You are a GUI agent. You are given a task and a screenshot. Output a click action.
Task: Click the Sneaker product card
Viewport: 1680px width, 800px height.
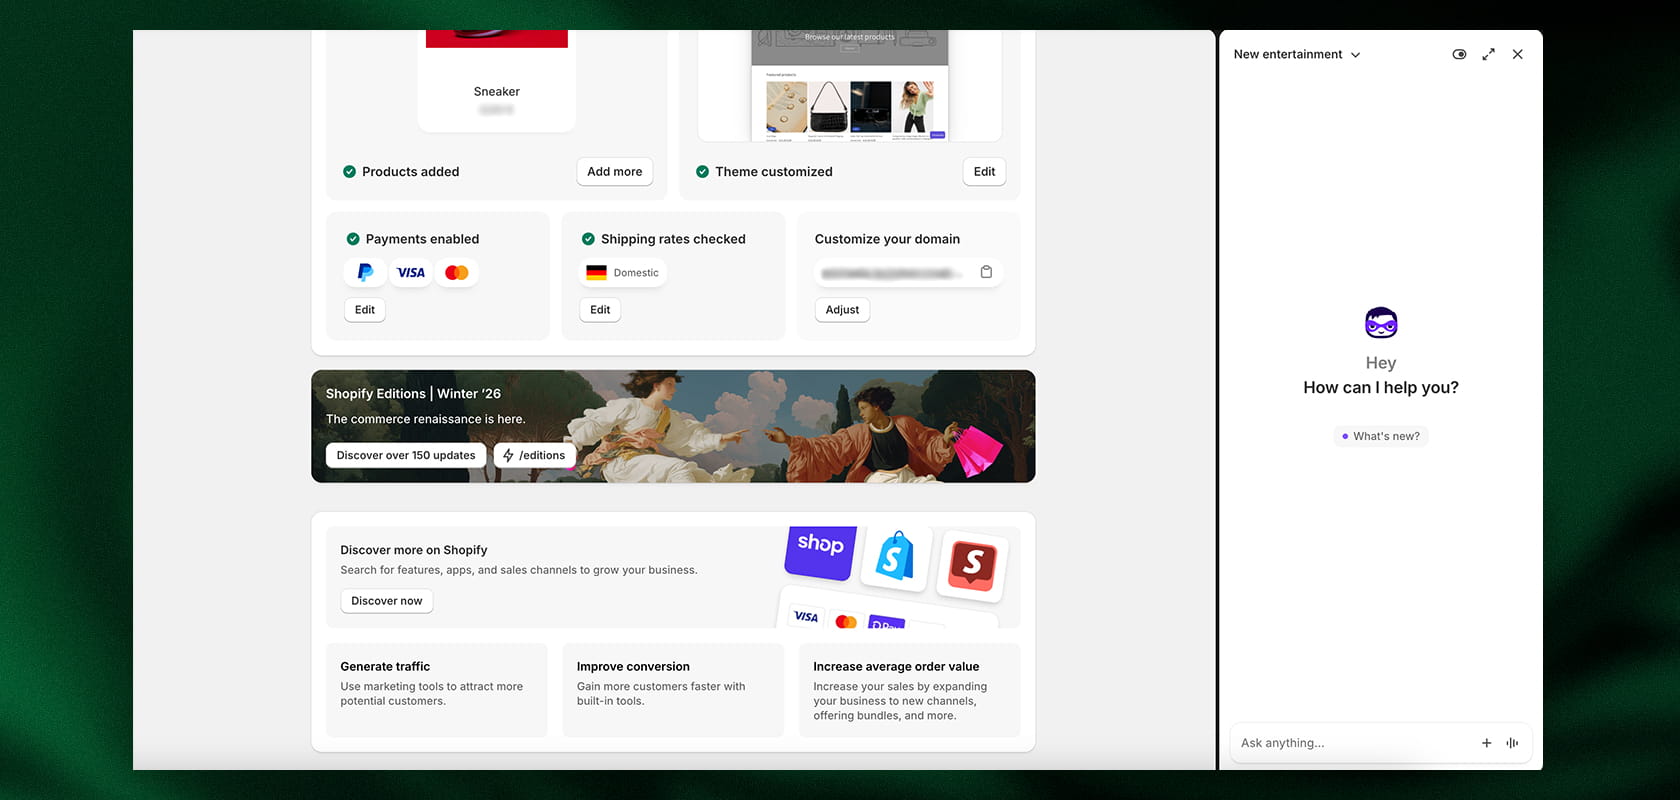tap(497, 80)
